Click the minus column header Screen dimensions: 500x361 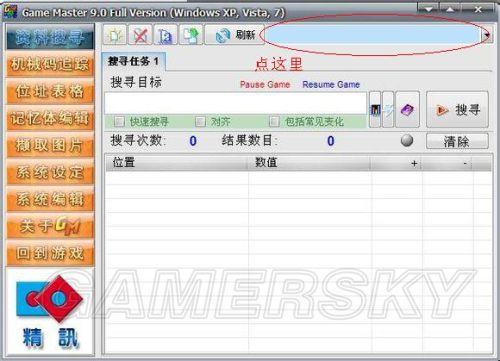[447, 163]
